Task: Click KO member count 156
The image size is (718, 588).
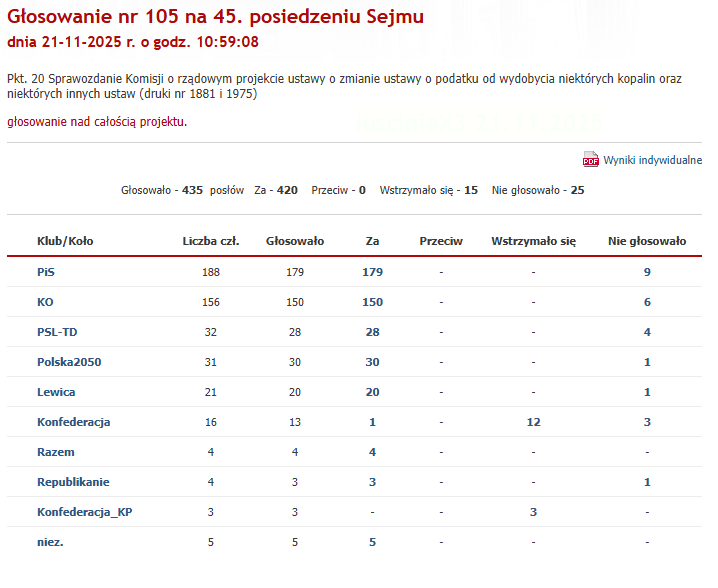Action: (x=211, y=302)
